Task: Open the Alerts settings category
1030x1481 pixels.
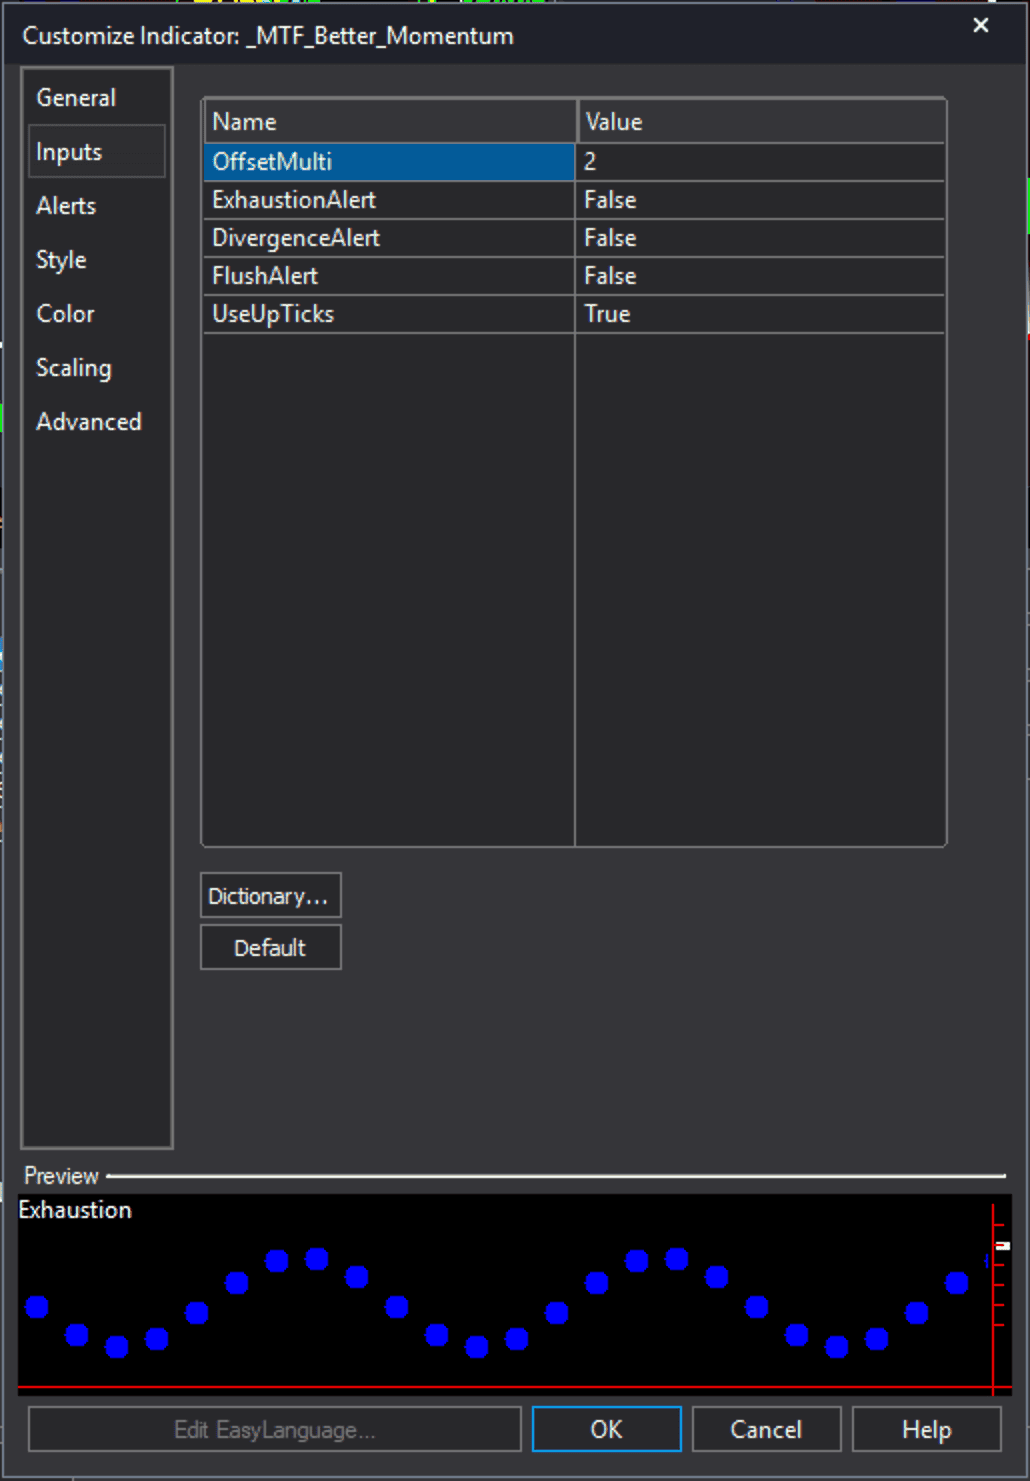Action: click(66, 206)
